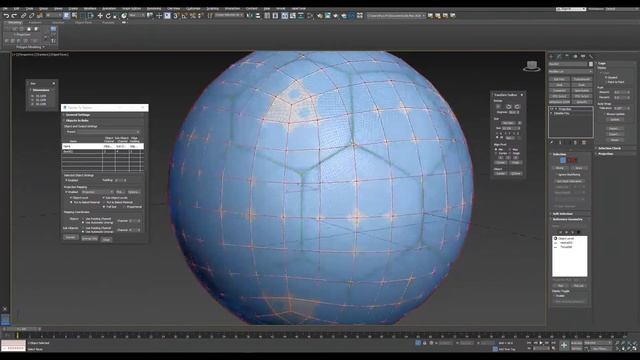640x360 pixels.
Task: Open the Rendering menu
Action: click(153, 9)
